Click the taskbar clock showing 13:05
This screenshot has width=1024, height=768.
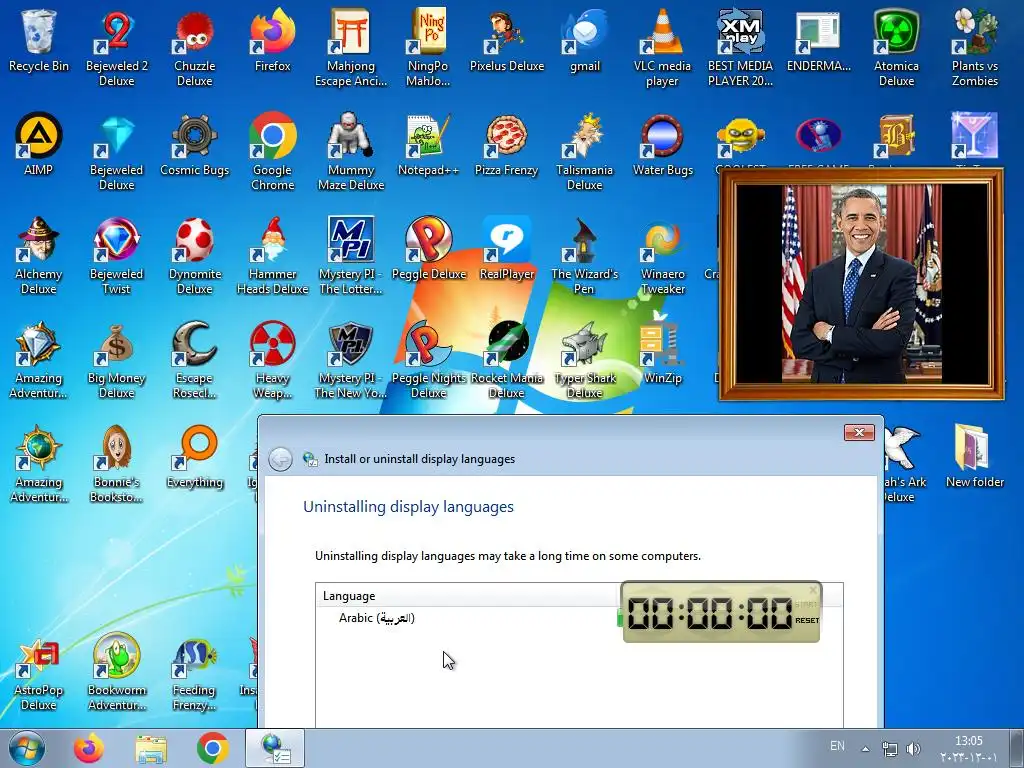(x=968, y=748)
